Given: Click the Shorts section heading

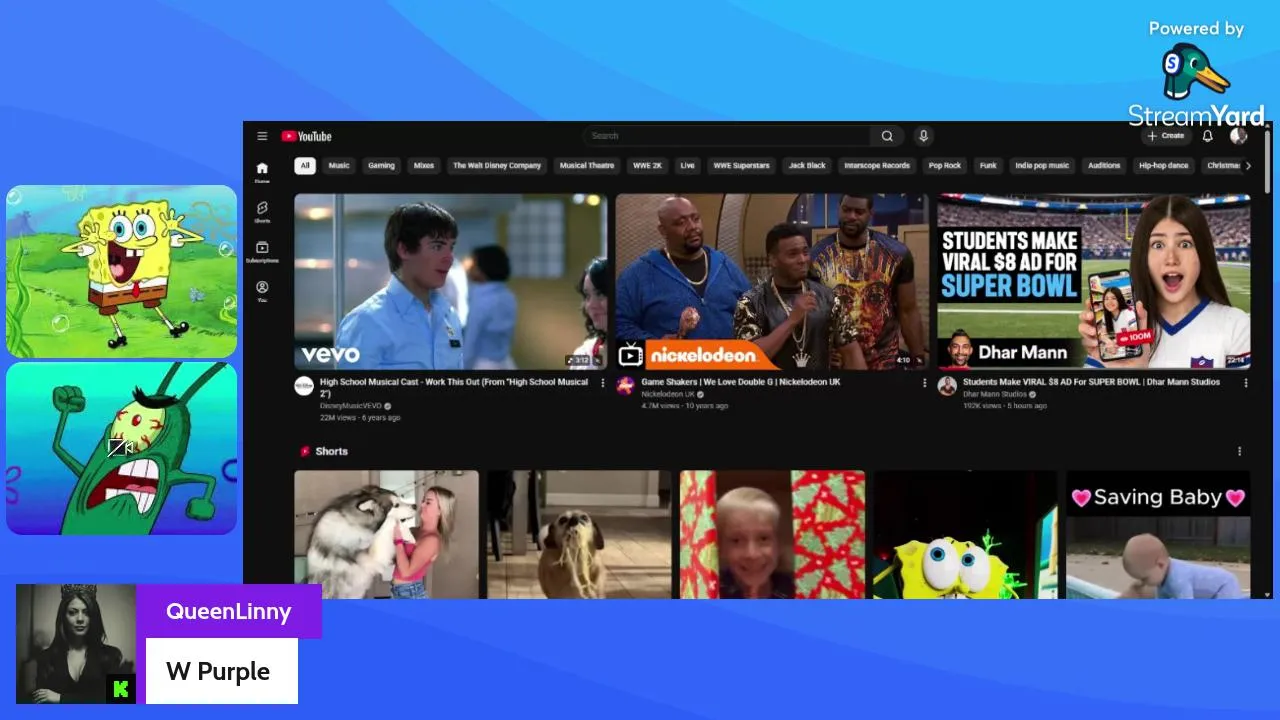Looking at the screenshot, I should pyautogui.click(x=331, y=451).
